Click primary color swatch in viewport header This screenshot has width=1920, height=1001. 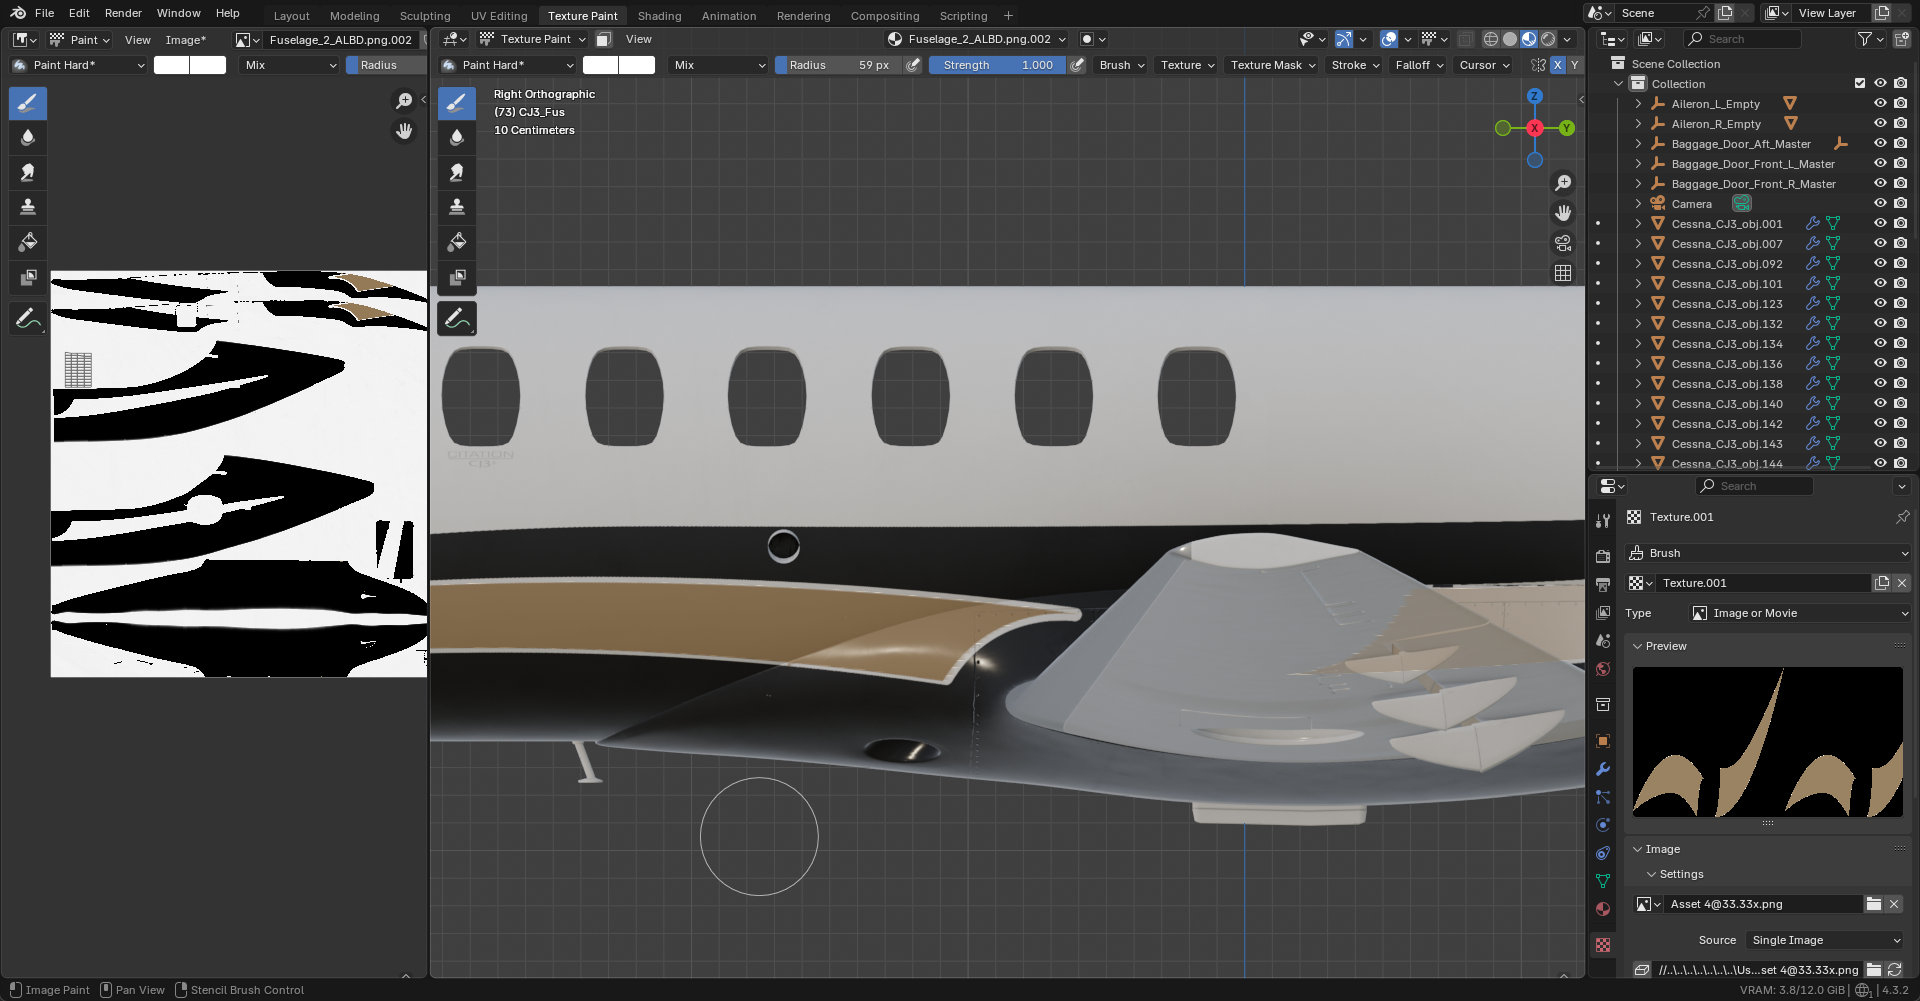600,65
